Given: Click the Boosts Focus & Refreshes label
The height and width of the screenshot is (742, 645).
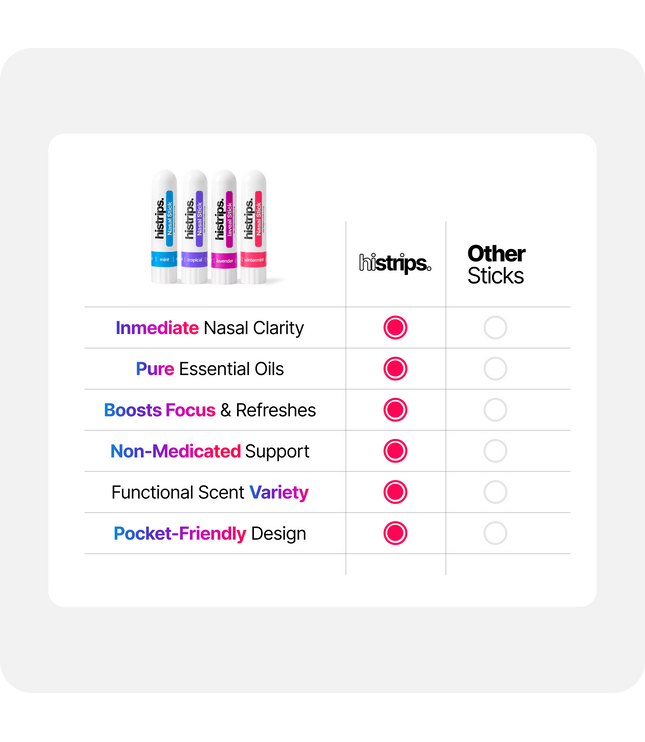Looking at the screenshot, I should click(210, 410).
